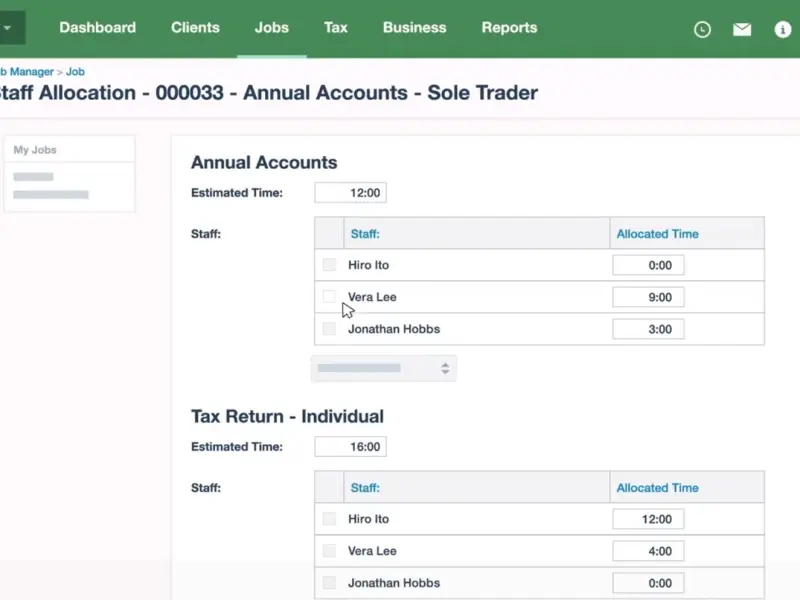This screenshot has width=800, height=600.
Task: Open the staff dropdown below Annual Accounts table
Action: (384, 368)
